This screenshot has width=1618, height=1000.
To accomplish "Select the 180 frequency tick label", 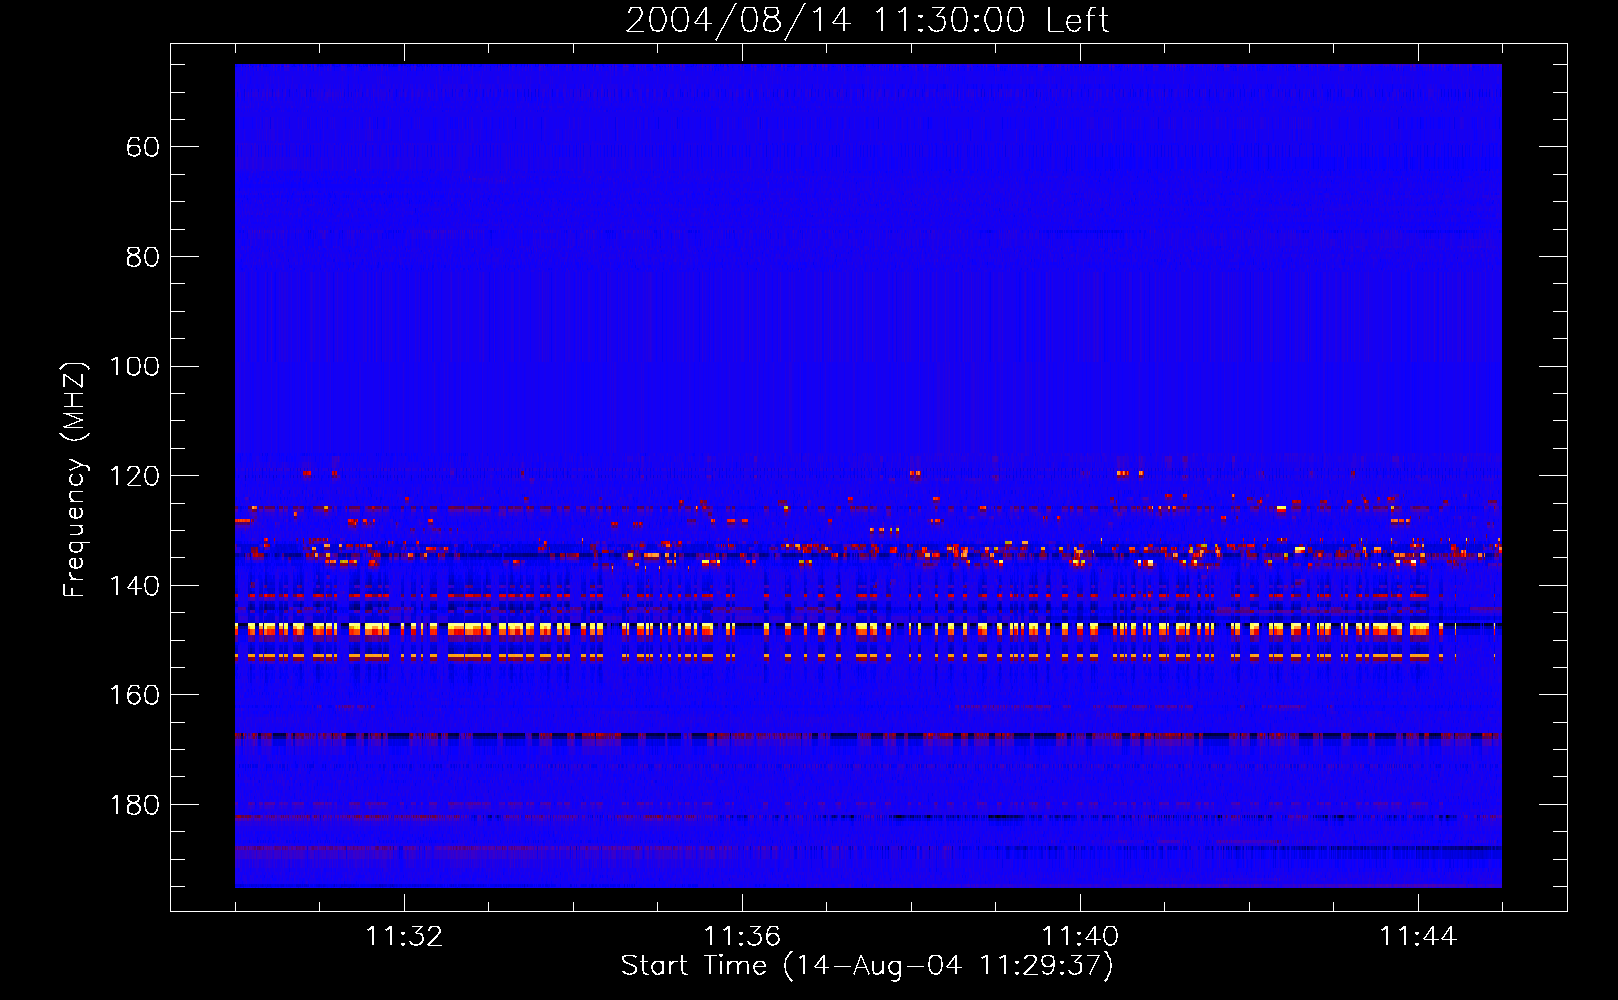I will pos(134,805).
